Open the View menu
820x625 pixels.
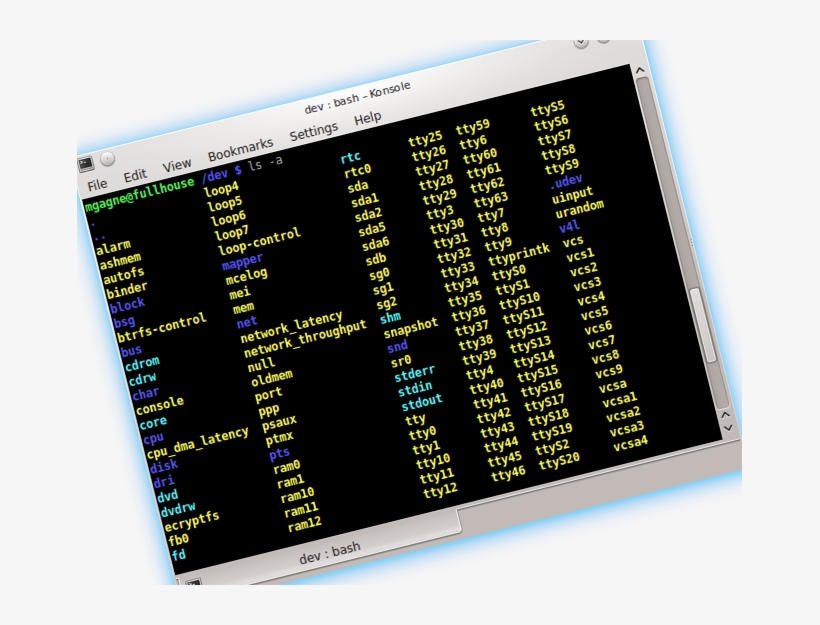177,162
